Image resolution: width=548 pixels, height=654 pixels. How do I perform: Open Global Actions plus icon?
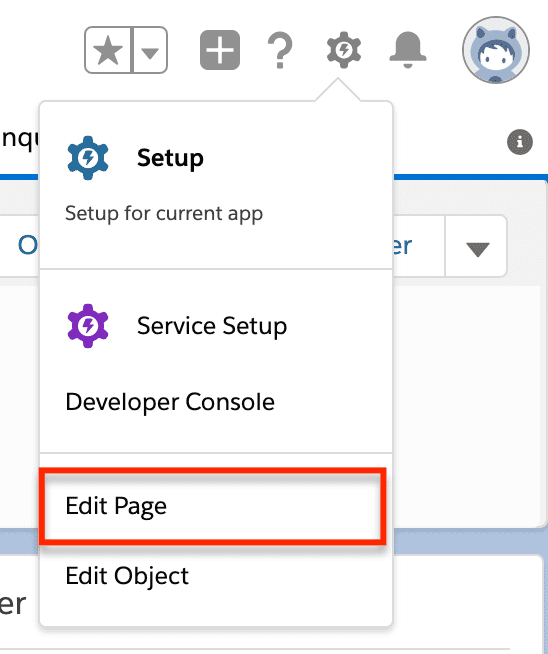coord(220,50)
